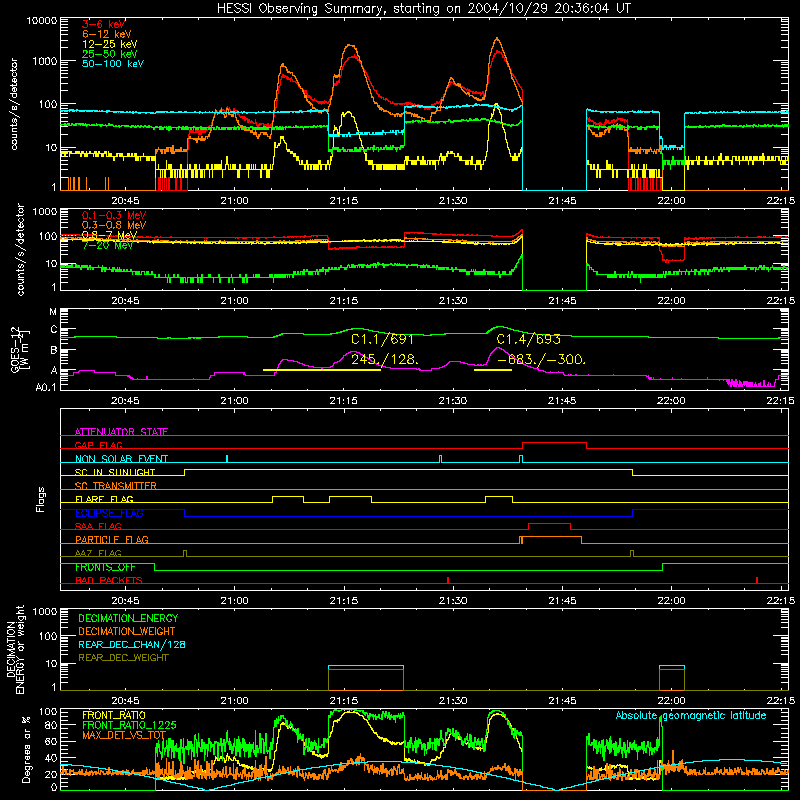Click the GOES-12 [W m-2] axis label

pos(21,349)
